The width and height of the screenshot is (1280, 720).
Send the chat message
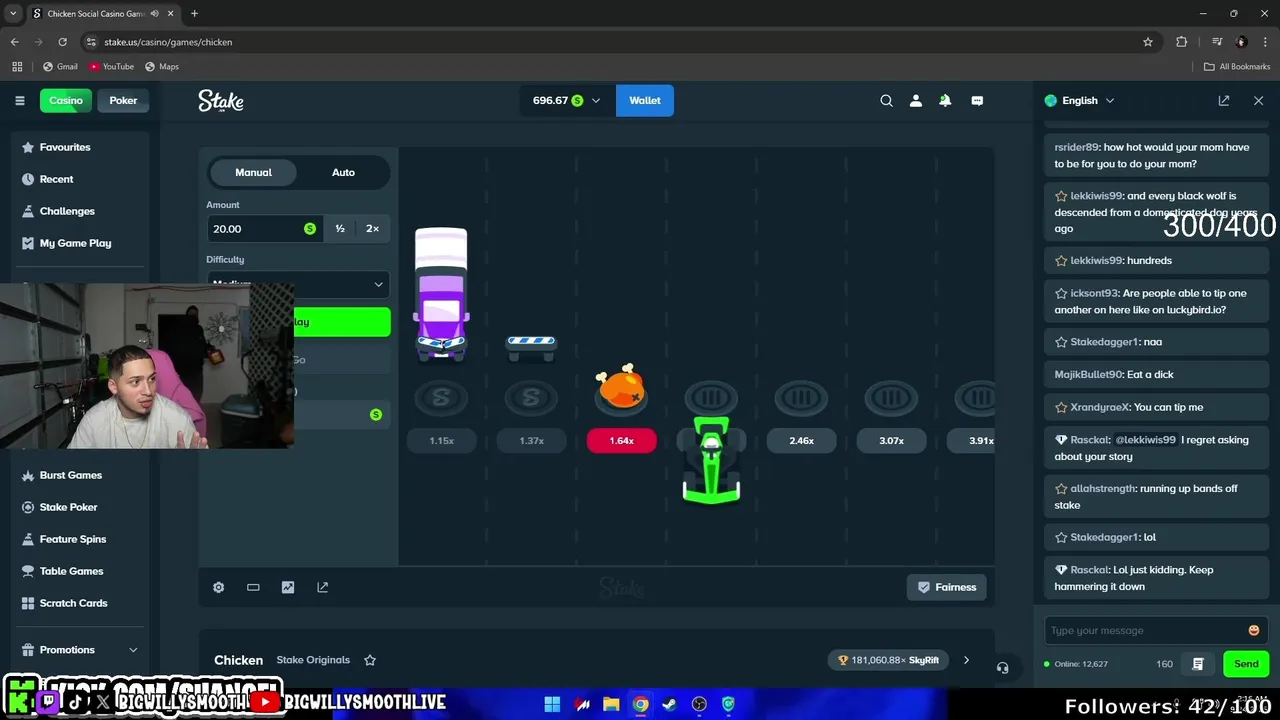tap(1246, 664)
